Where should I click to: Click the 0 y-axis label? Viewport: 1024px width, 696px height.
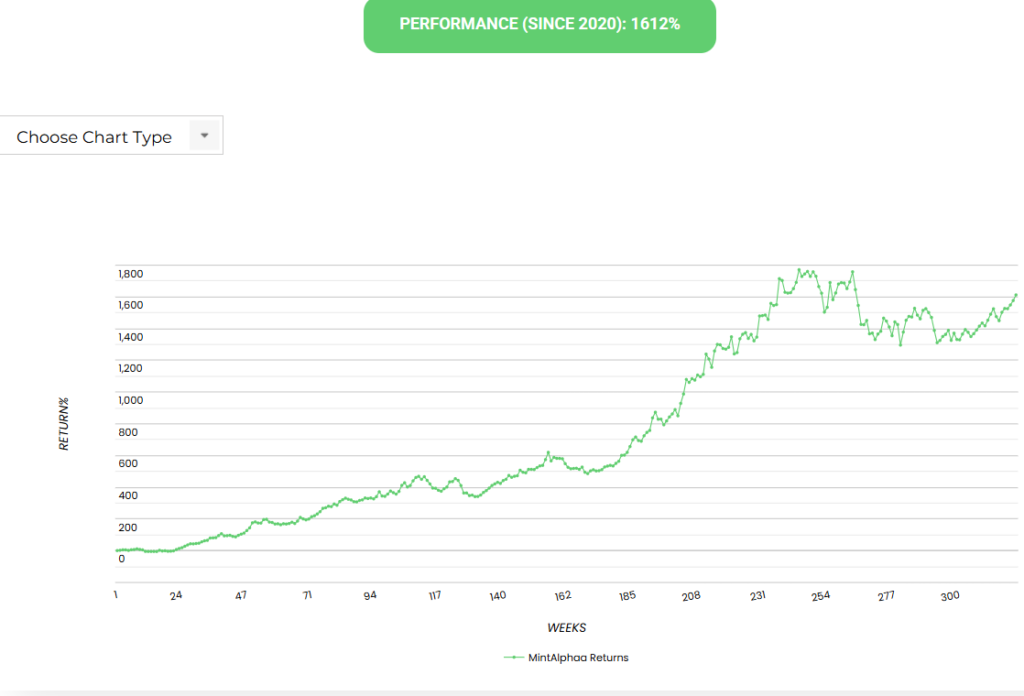[x=122, y=559]
